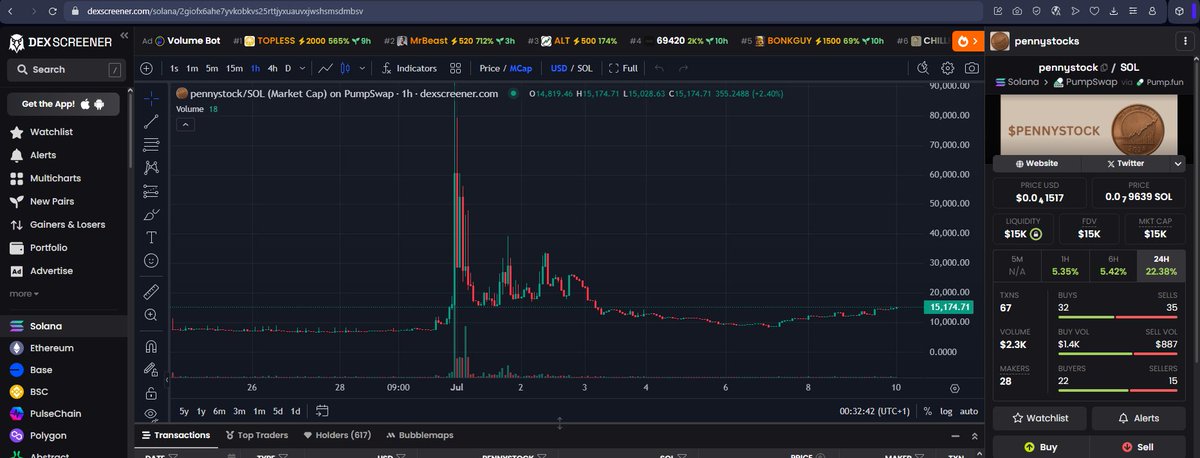Image resolution: width=1200 pixels, height=458 pixels.
Task: Enter Full screen chart mode
Action: [x=622, y=68]
